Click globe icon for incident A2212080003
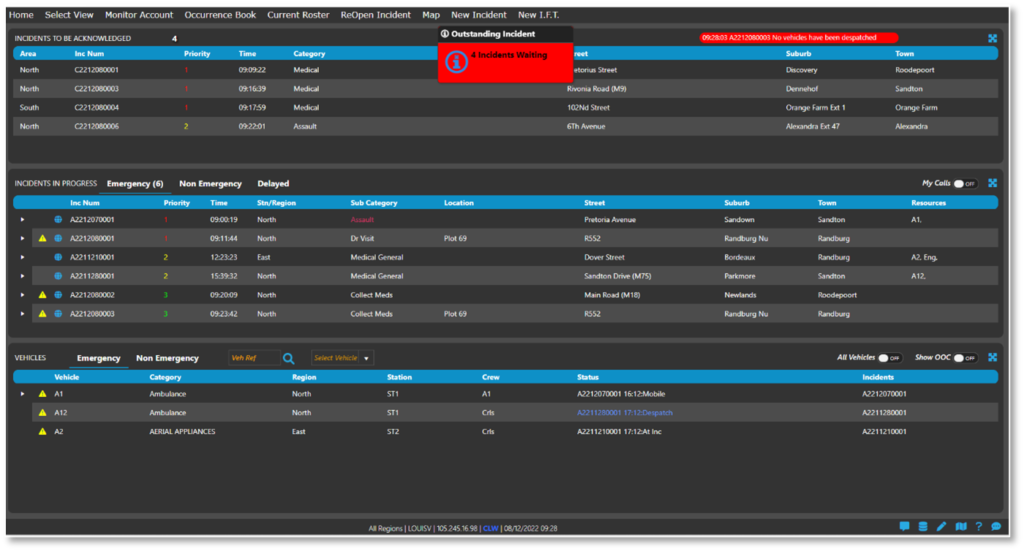The image size is (1024, 551). [x=58, y=314]
